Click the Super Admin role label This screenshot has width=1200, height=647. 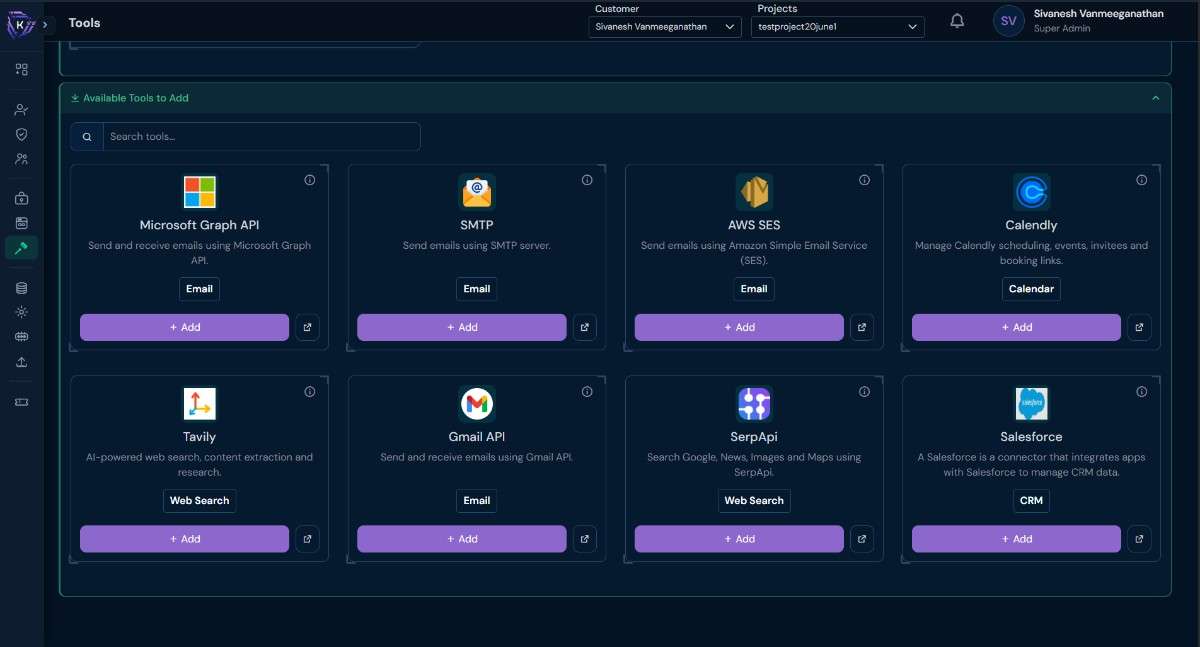pyautogui.click(x=1062, y=29)
